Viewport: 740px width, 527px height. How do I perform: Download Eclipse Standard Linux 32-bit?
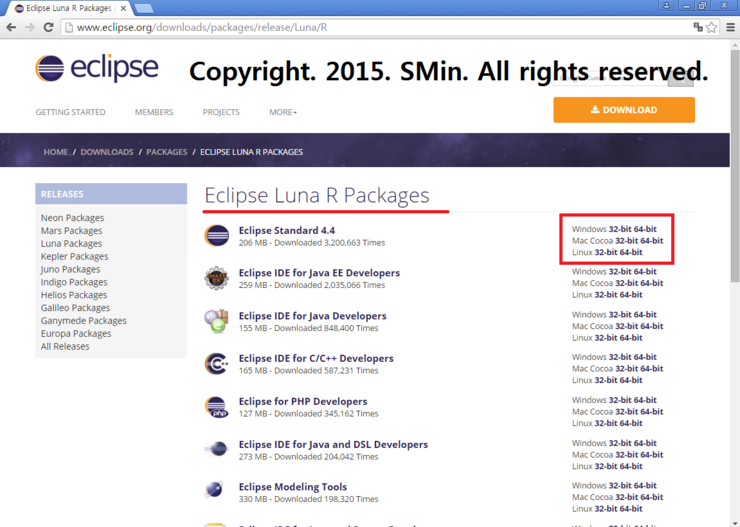click(605, 252)
